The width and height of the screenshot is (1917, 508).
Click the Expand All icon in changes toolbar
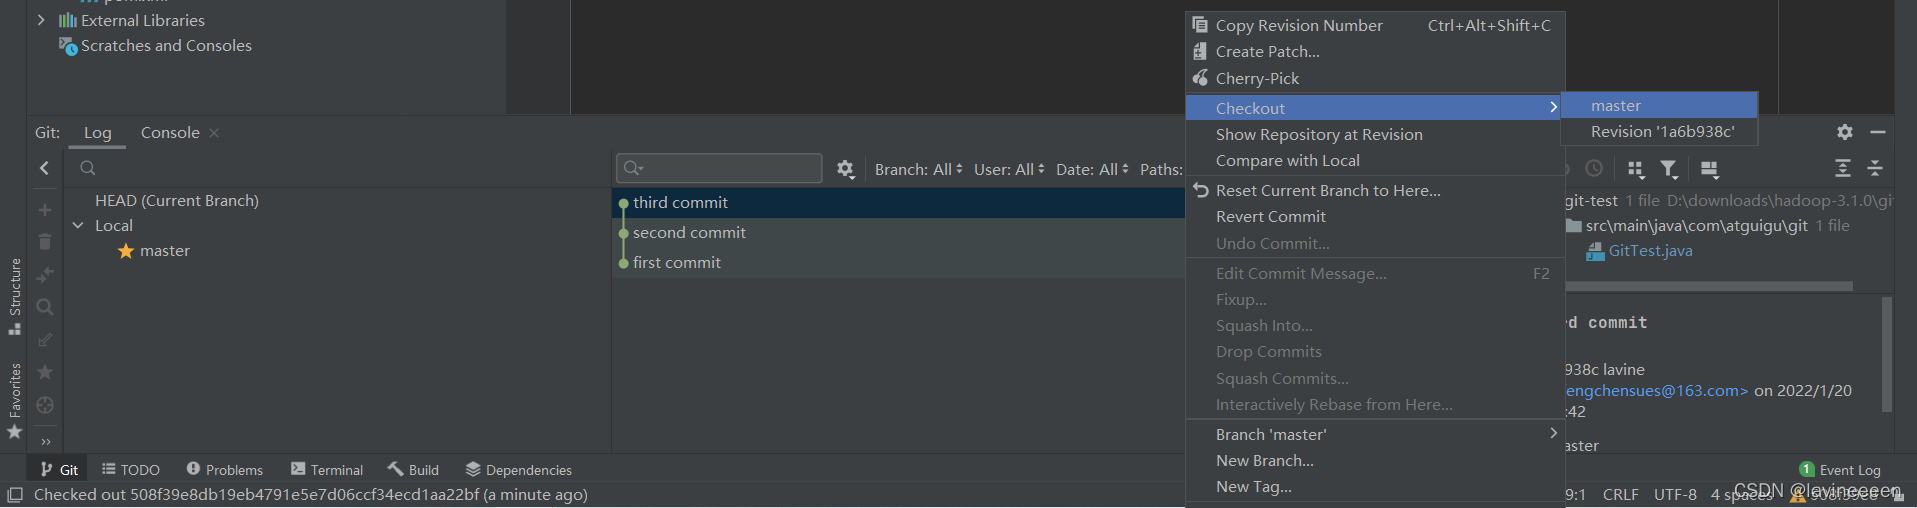point(1842,168)
